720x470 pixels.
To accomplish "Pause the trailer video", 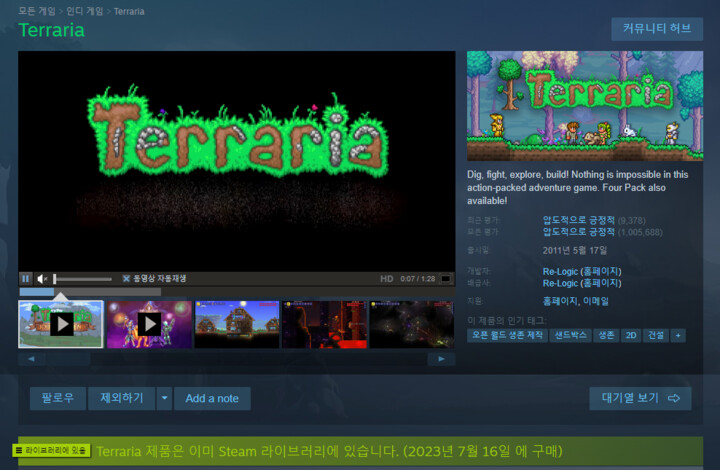I will (x=26, y=278).
